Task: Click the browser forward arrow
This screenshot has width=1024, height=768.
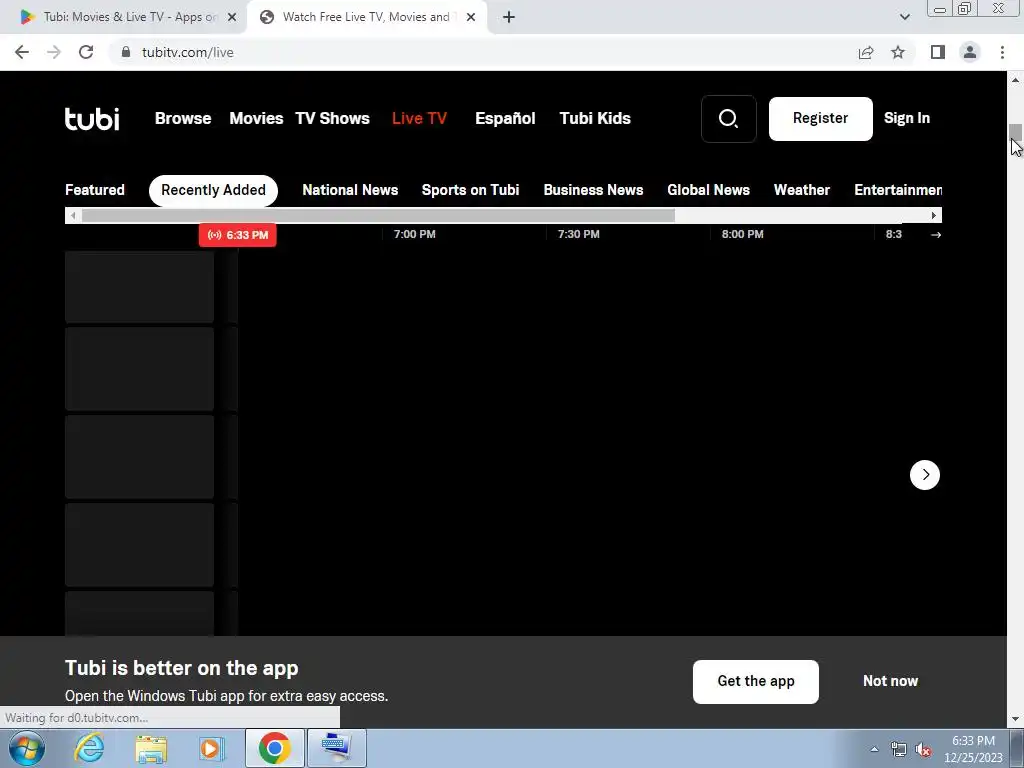Action: pos(54,52)
